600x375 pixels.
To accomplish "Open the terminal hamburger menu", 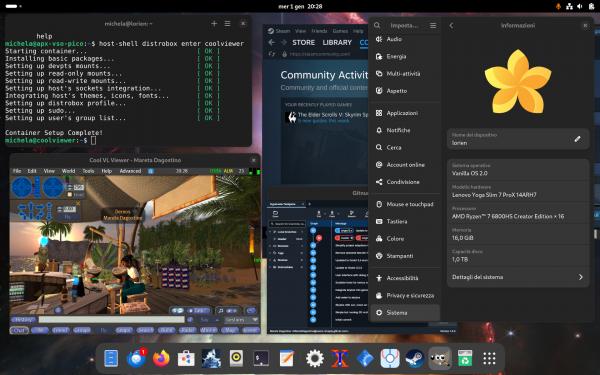I will pyautogui.click(x=227, y=24).
